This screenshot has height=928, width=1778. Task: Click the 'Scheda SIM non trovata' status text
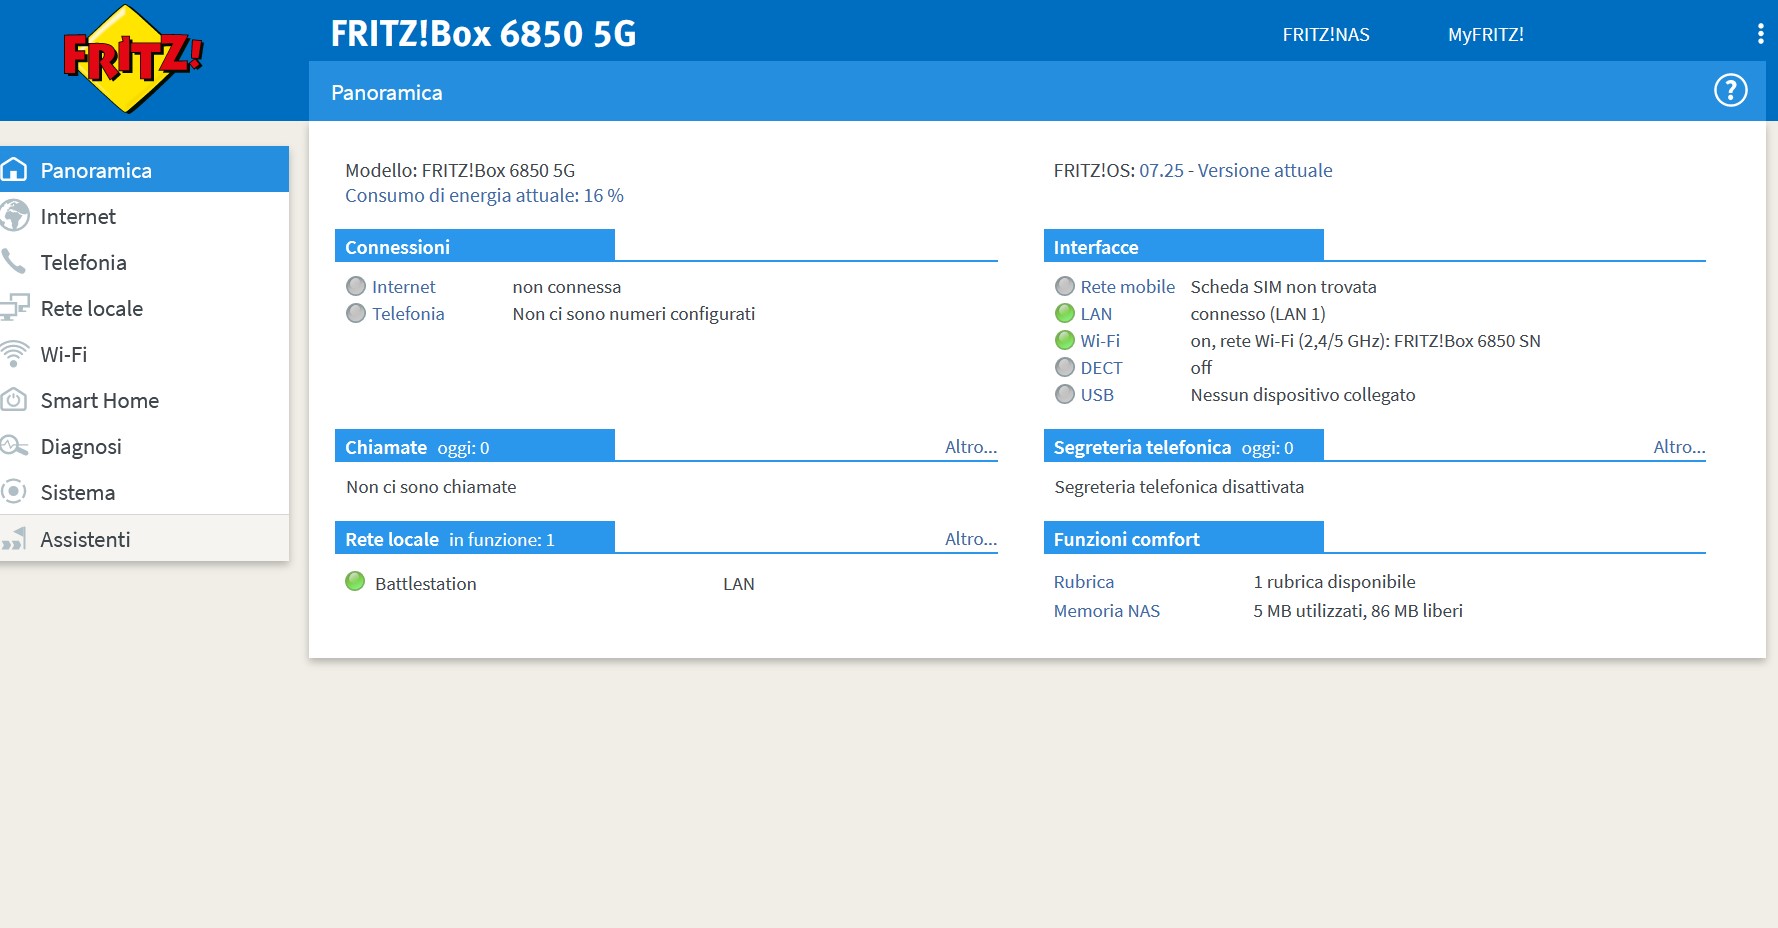tap(1283, 286)
